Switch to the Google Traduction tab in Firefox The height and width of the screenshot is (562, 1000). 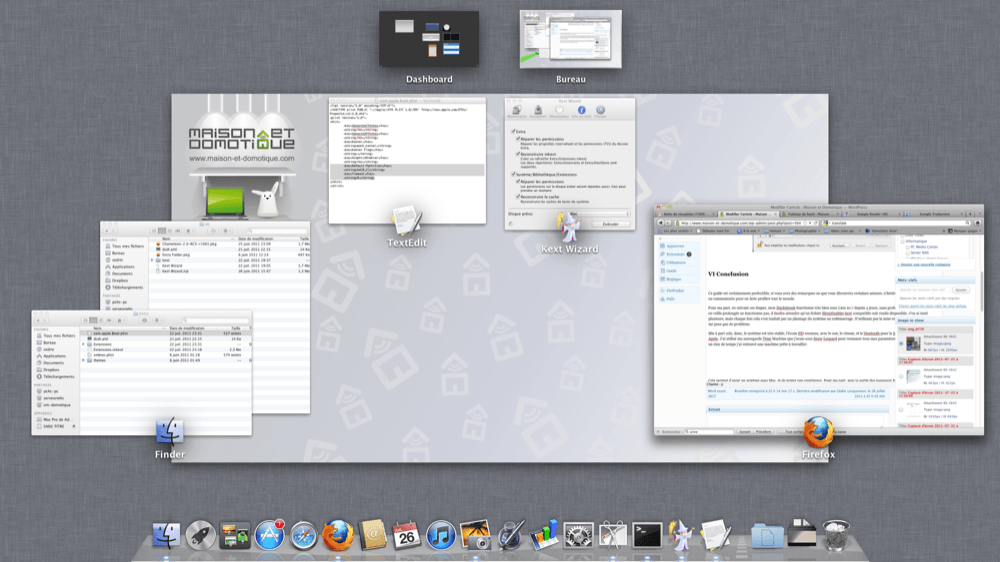point(934,214)
